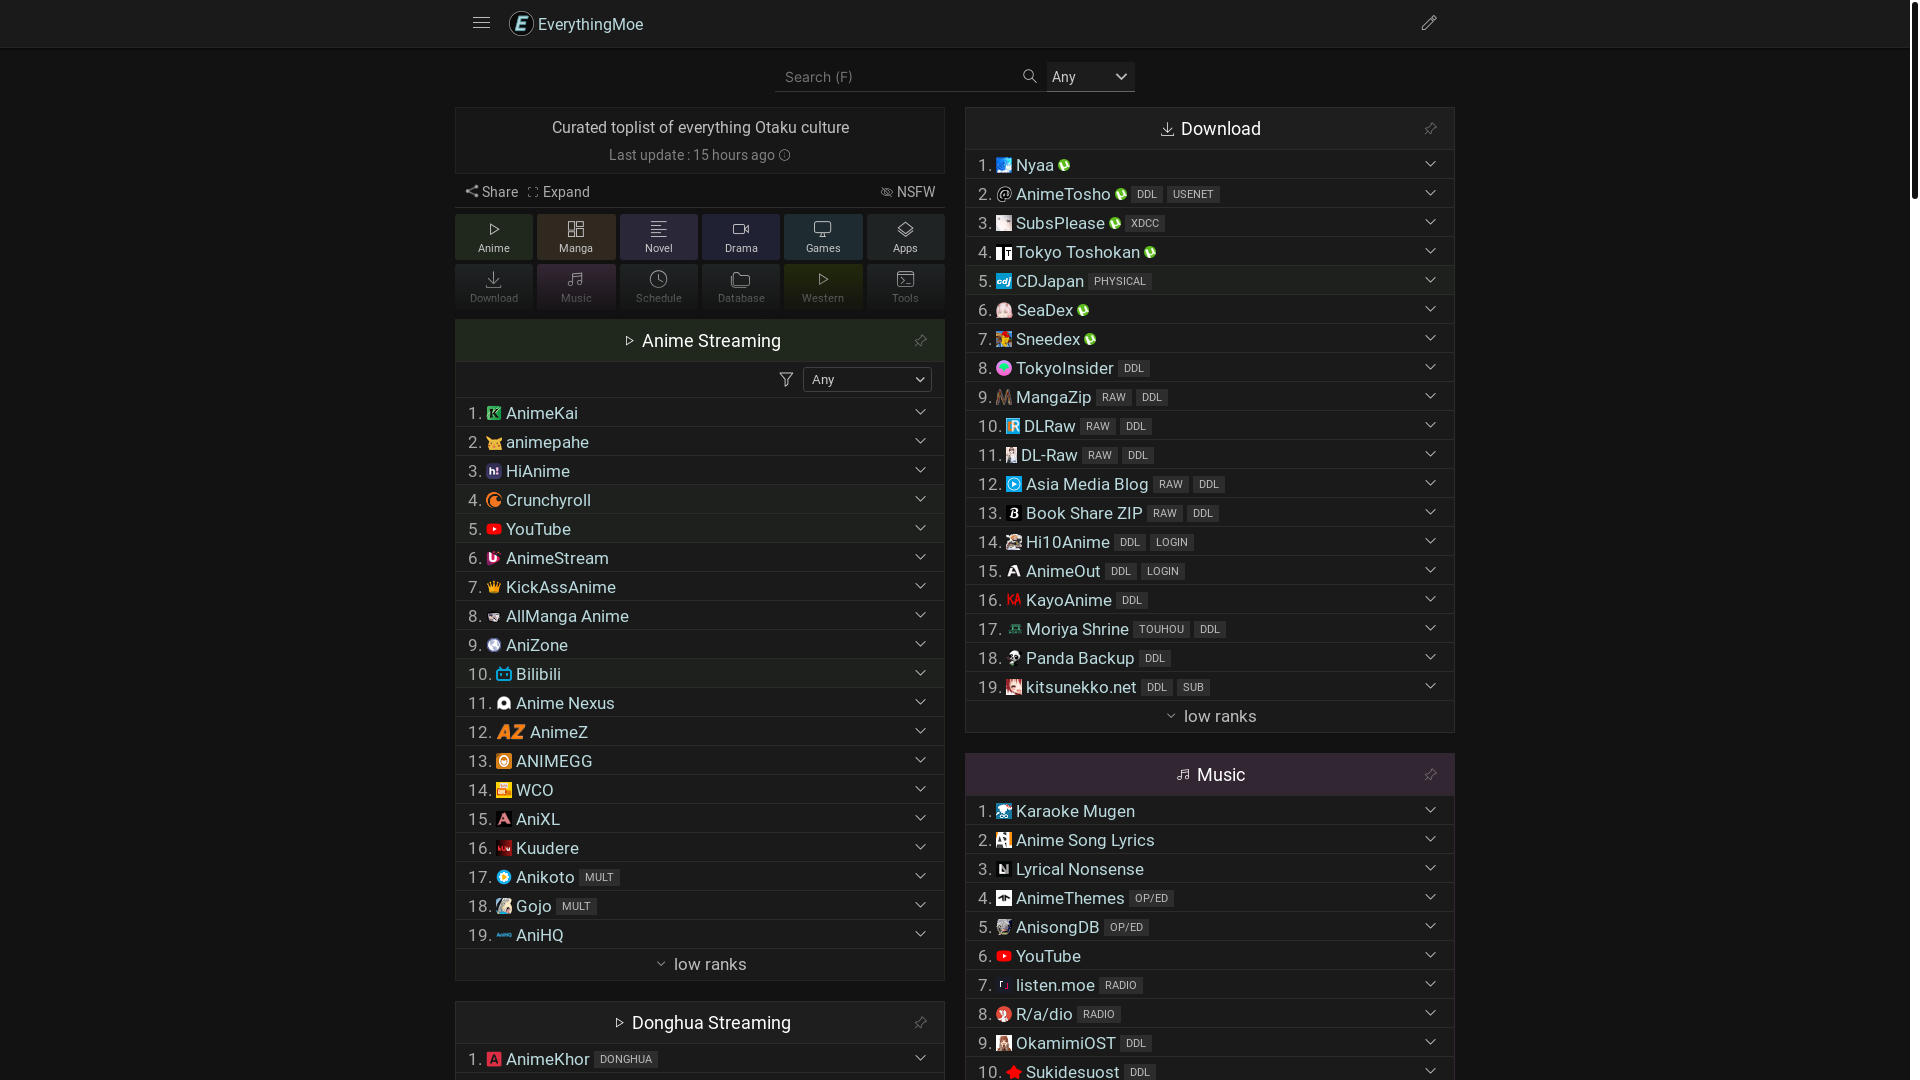Click the YouTube favicon in Music list
This screenshot has width=1920, height=1080.
[1004, 956]
